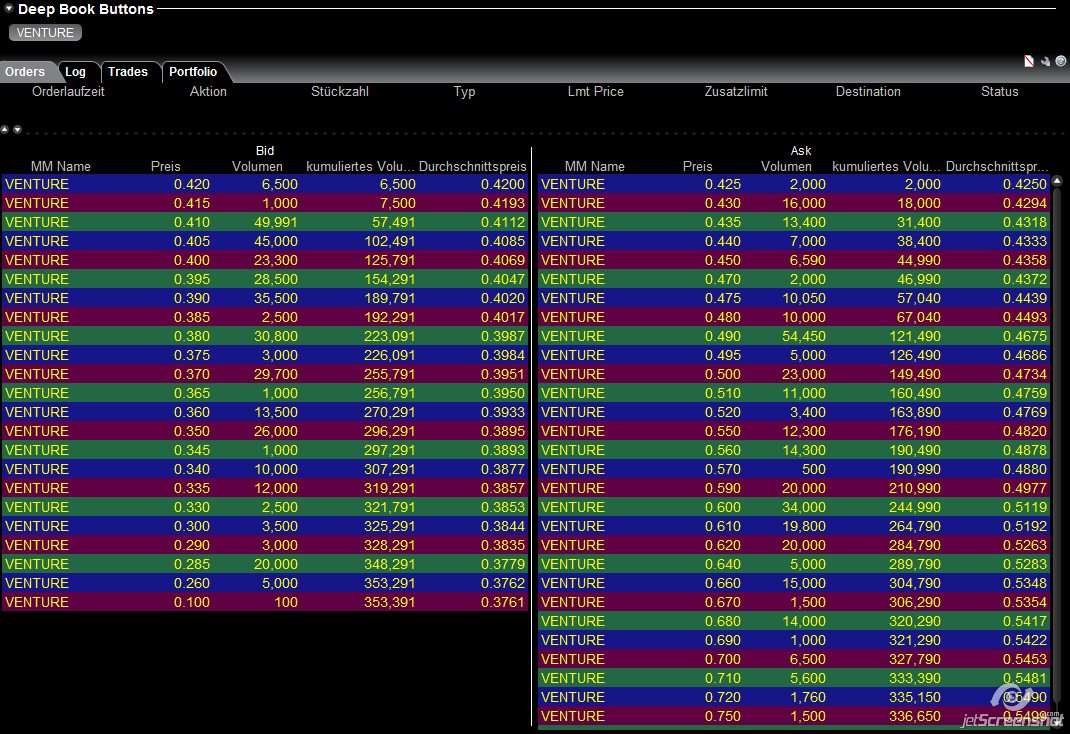This screenshot has width=1070, height=734.
Task: Click the Bid side Durchschnittspreis header
Action: click(x=472, y=166)
